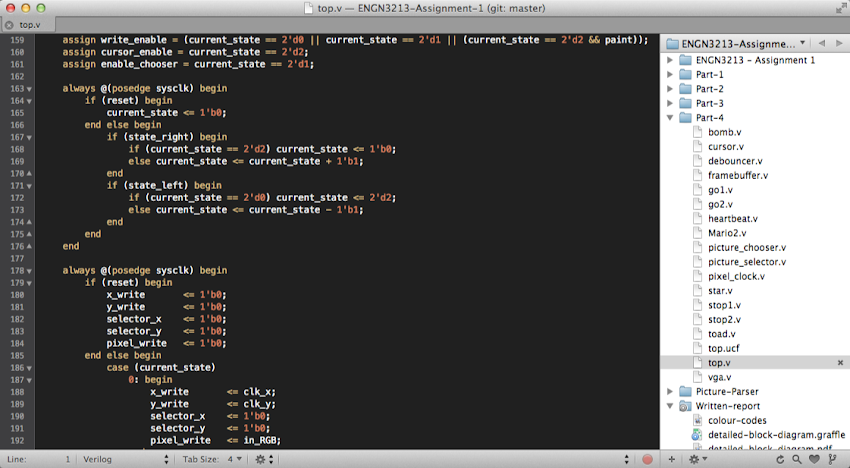Open detailed-block-diagram.graffle file
Screen dimensions: 850x468
776,434
